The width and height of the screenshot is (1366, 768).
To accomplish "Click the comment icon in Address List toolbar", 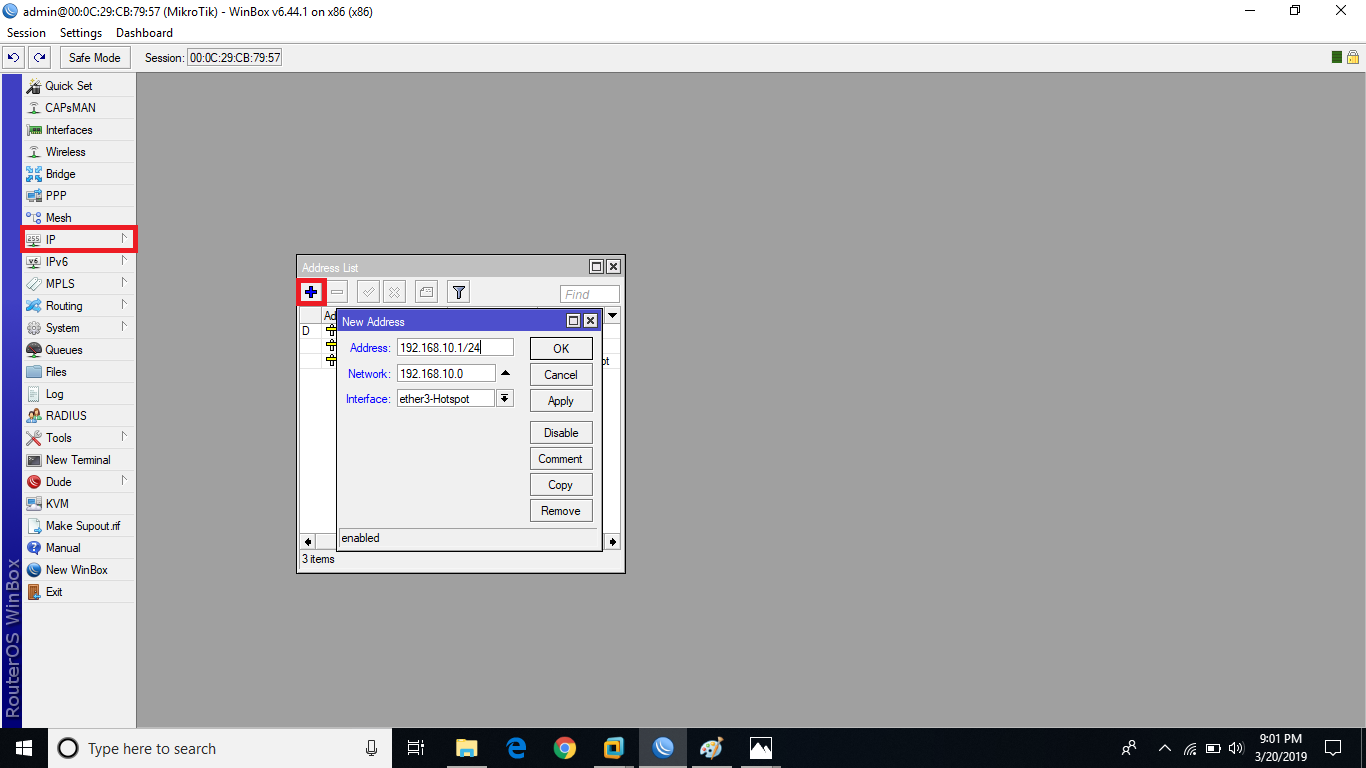I will click(x=425, y=291).
